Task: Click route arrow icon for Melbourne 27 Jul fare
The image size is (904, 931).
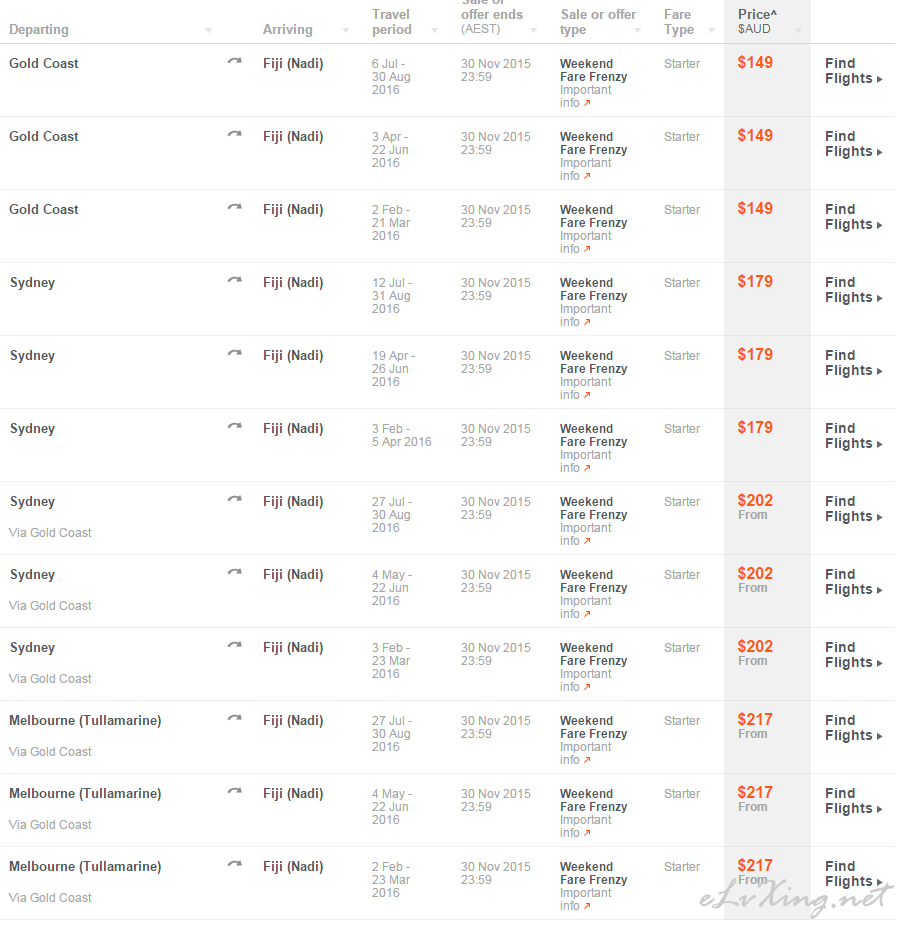Action: click(235, 718)
